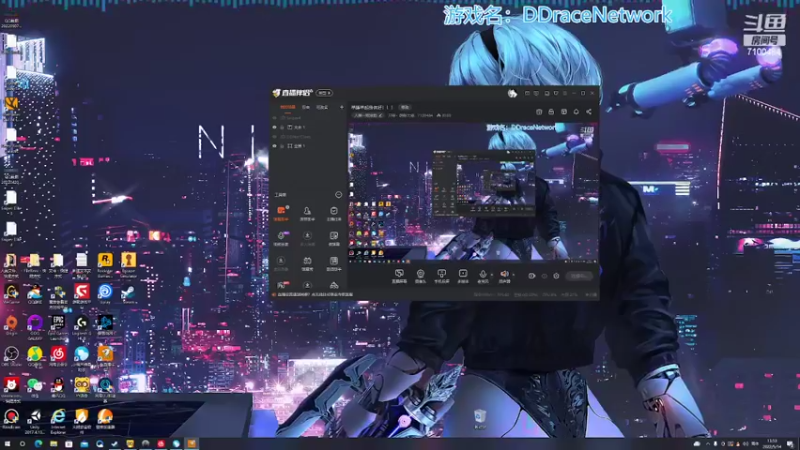Click the bell notification icon above the preview
The image size is (800, 450).
(x=576, y=112)
